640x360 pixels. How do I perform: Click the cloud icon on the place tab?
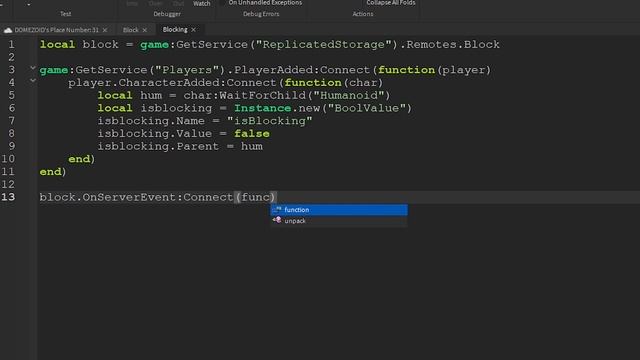pyautogui.click(x=8, y=30)
